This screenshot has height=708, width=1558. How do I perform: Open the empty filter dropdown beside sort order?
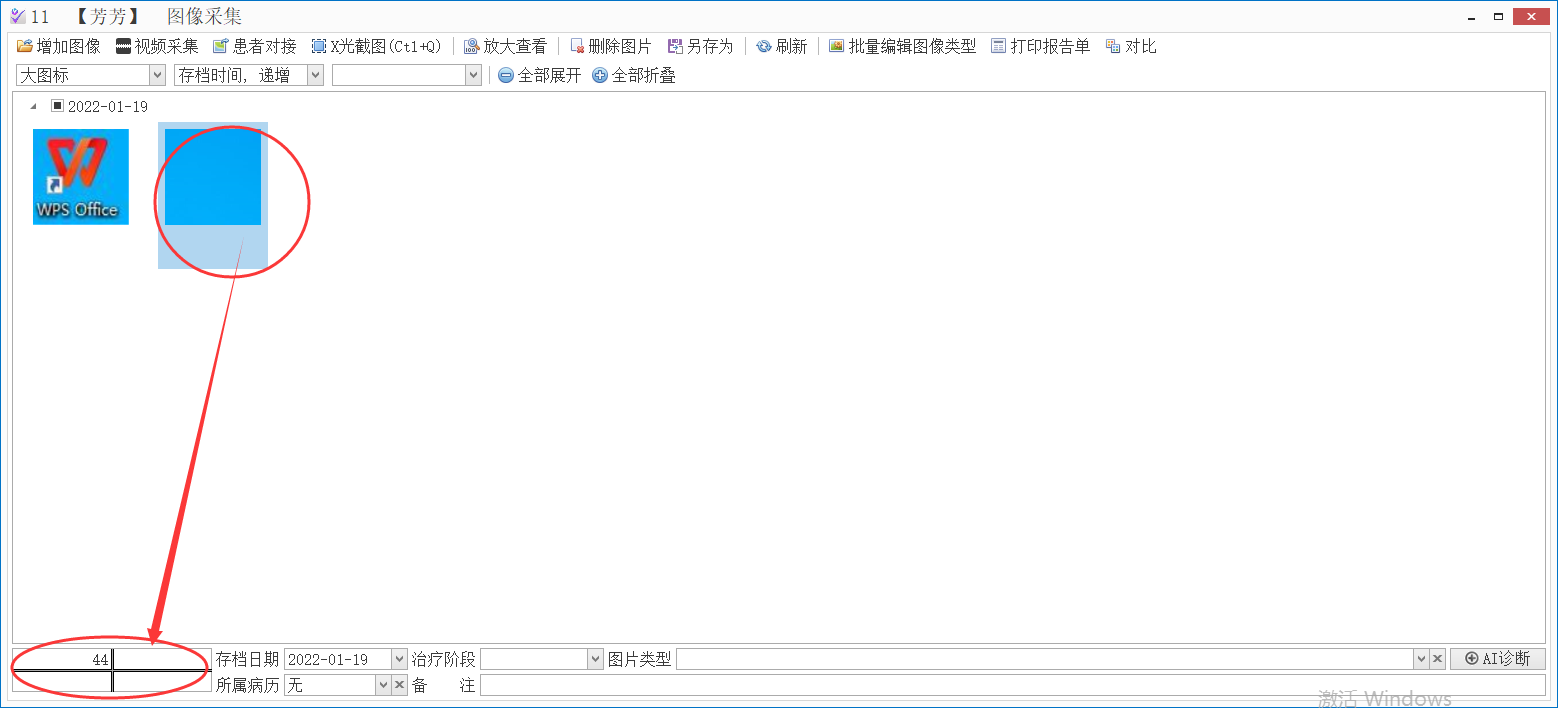(x=473, y=75)
